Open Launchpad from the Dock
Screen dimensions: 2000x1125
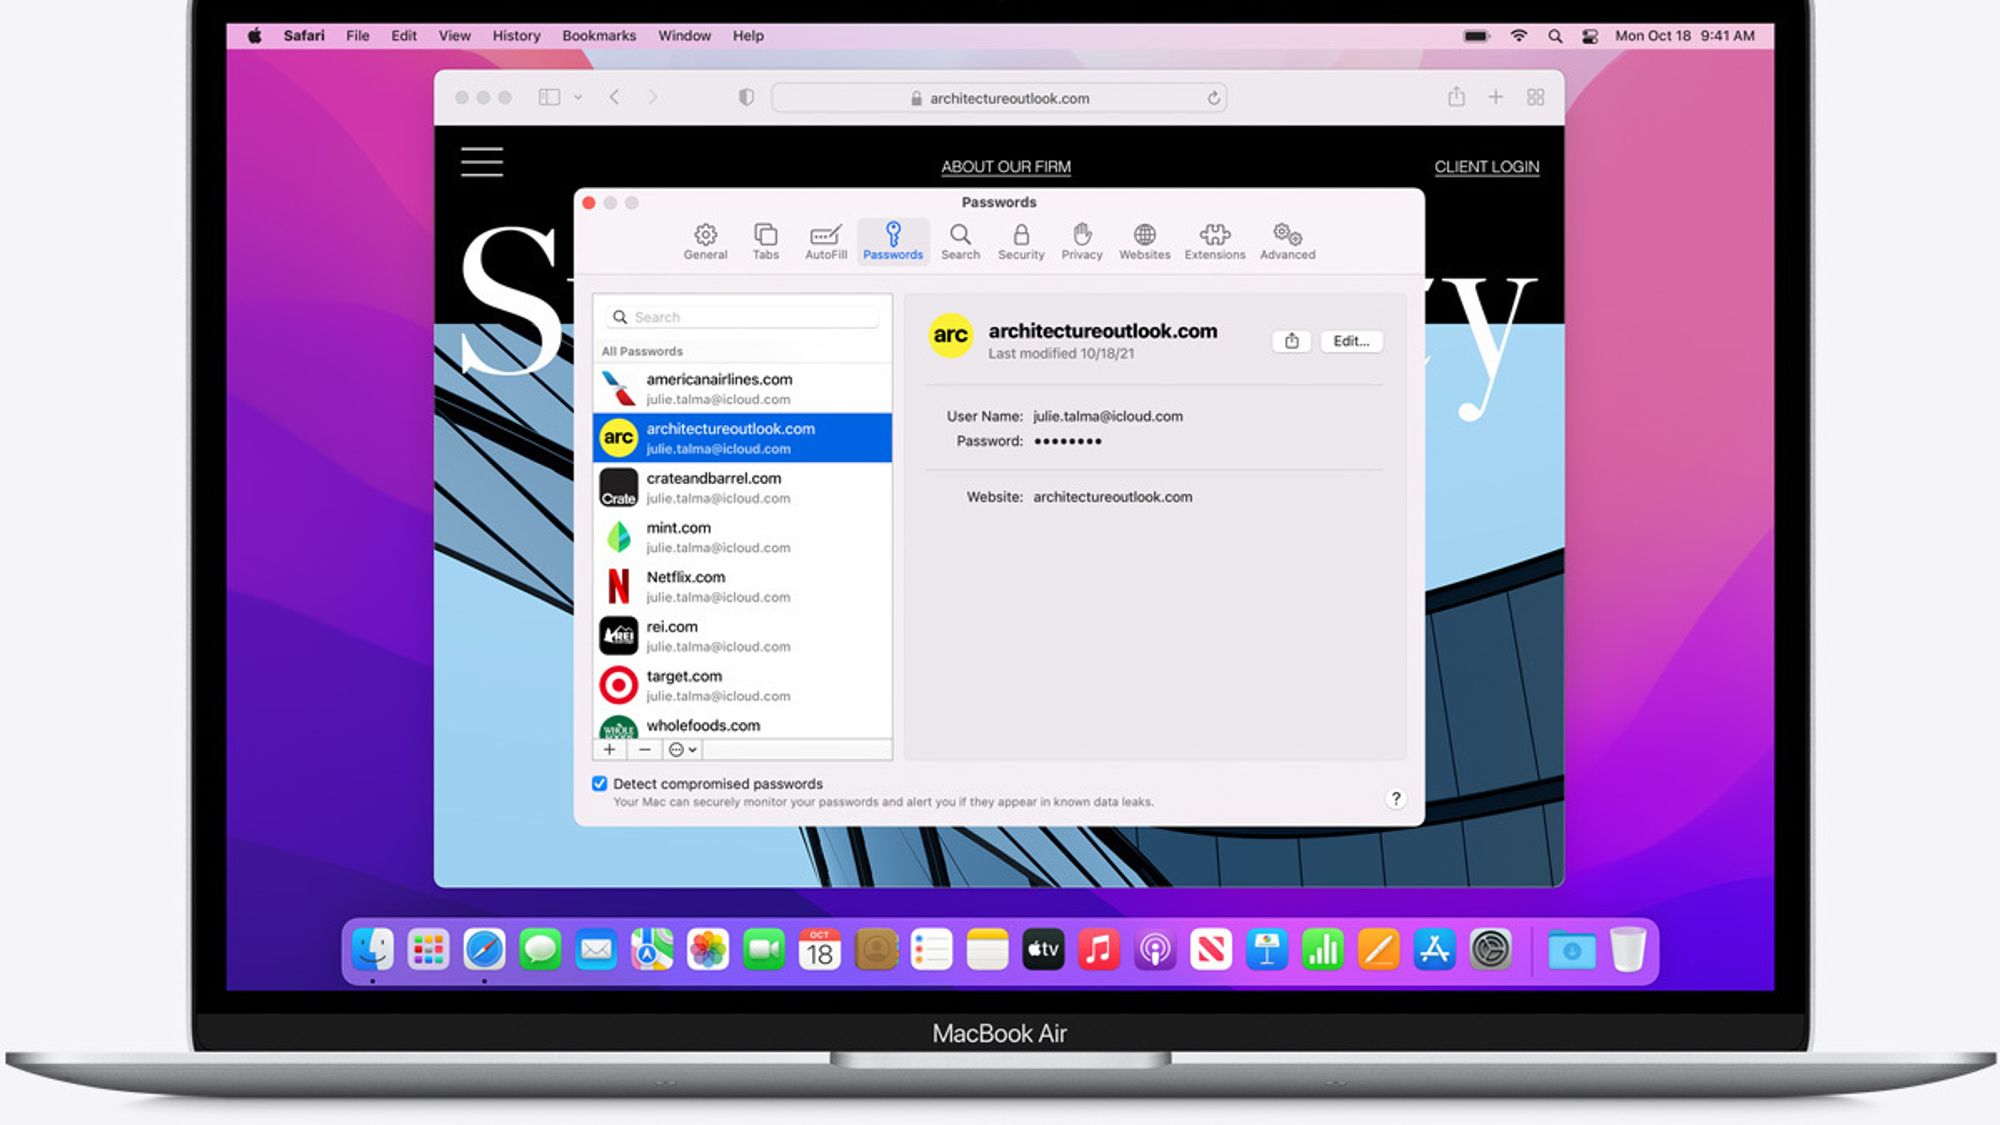pyautogui.click(x=428, y=949)
